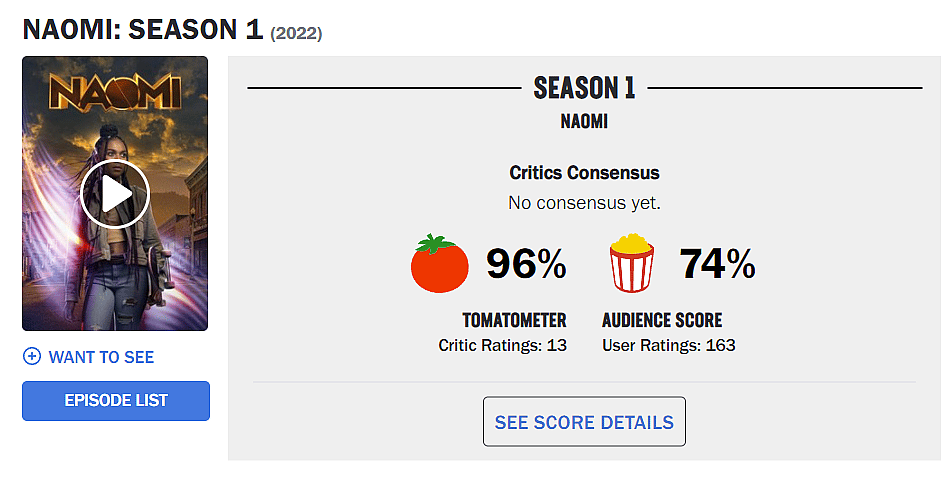Open User Ratings: 163 count
Screen dimensions: 951x484
point(668,345)
